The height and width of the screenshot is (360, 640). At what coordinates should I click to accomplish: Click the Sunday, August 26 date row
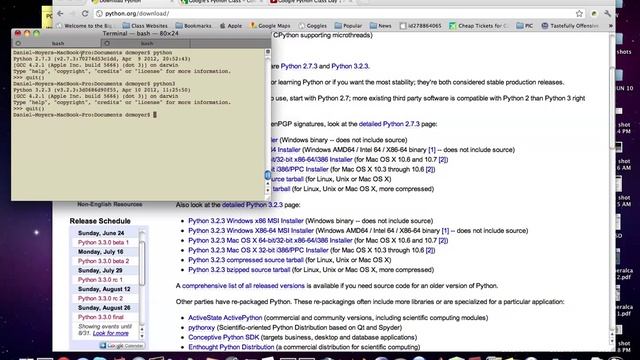[x=105, y=308]
